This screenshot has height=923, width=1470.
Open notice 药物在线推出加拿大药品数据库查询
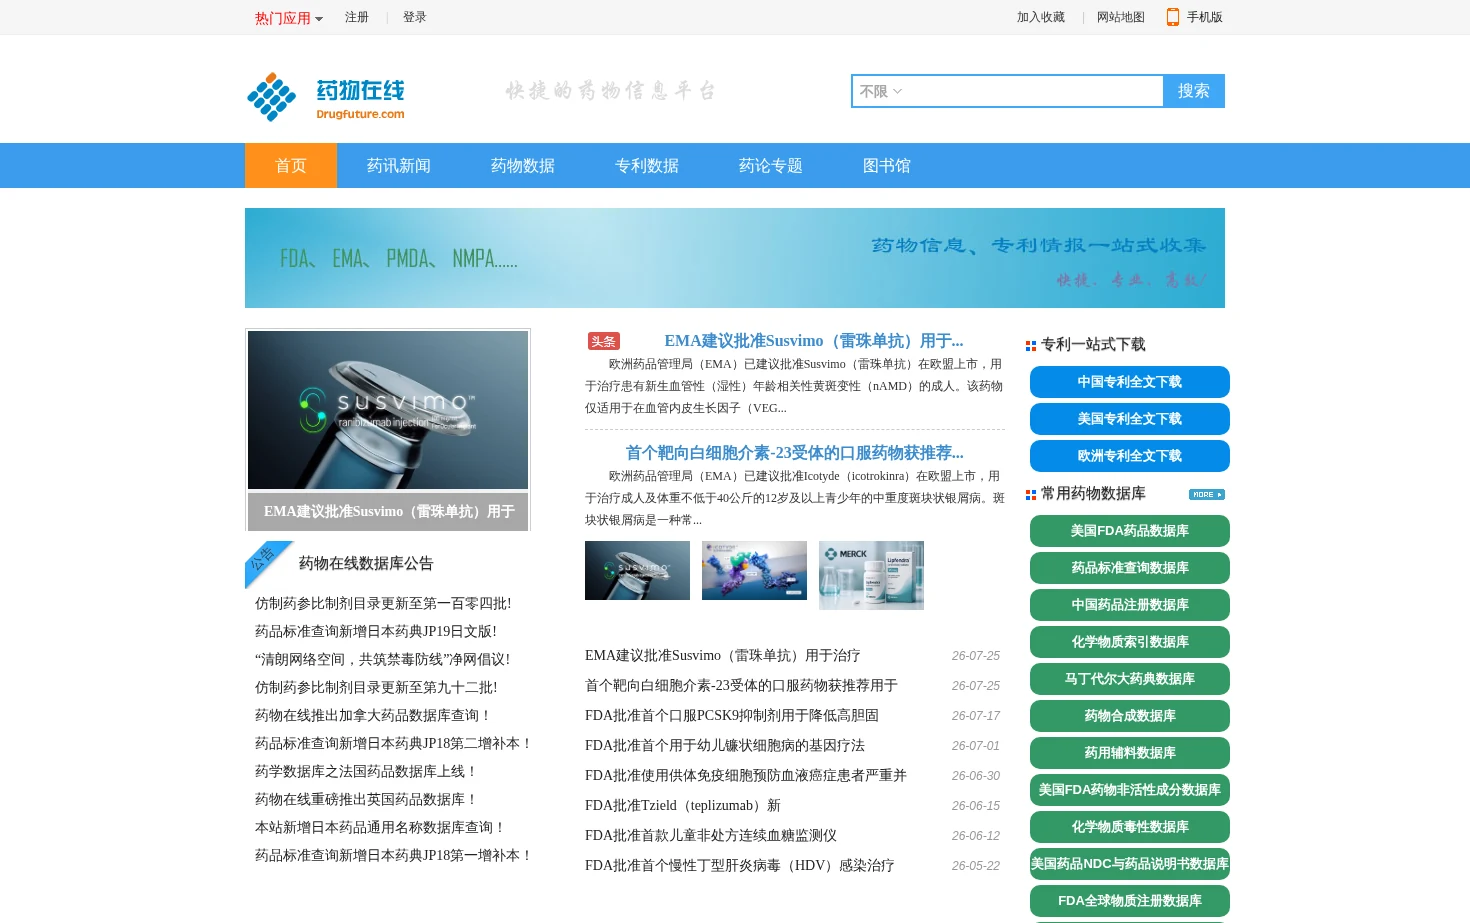tap(374, 716)
